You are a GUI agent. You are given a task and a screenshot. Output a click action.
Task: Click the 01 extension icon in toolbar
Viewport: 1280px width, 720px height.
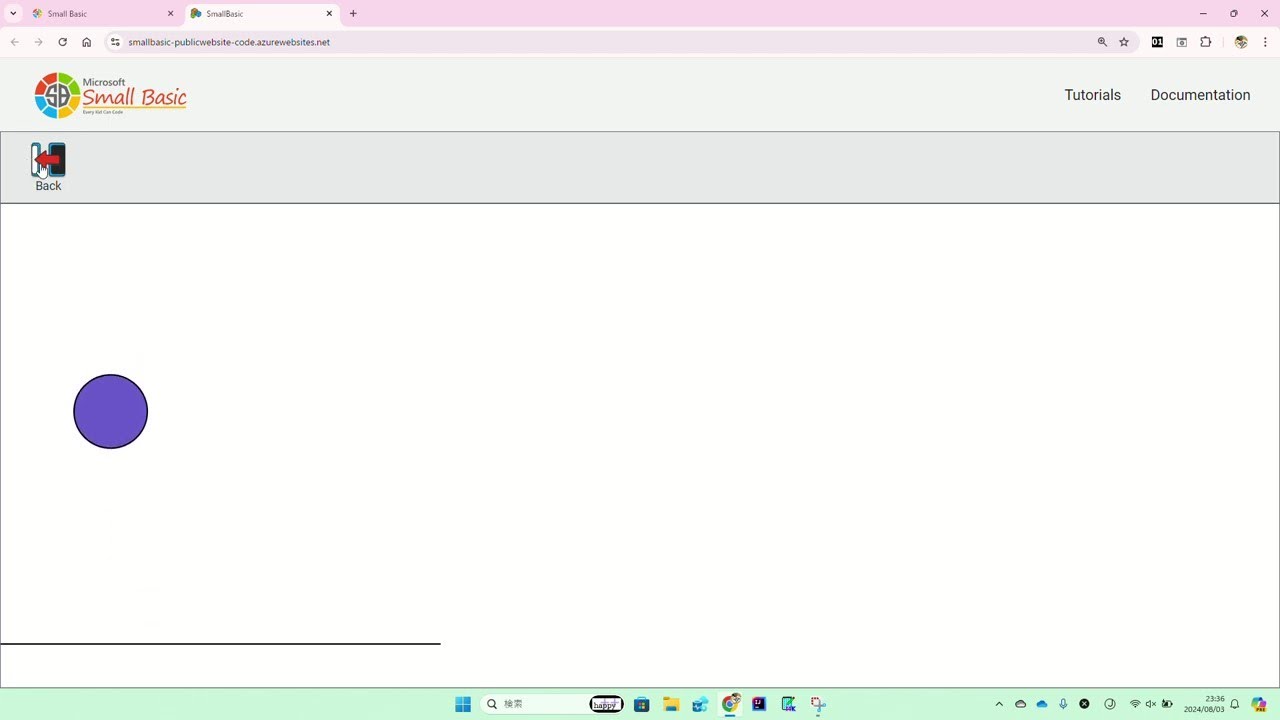1157,42
